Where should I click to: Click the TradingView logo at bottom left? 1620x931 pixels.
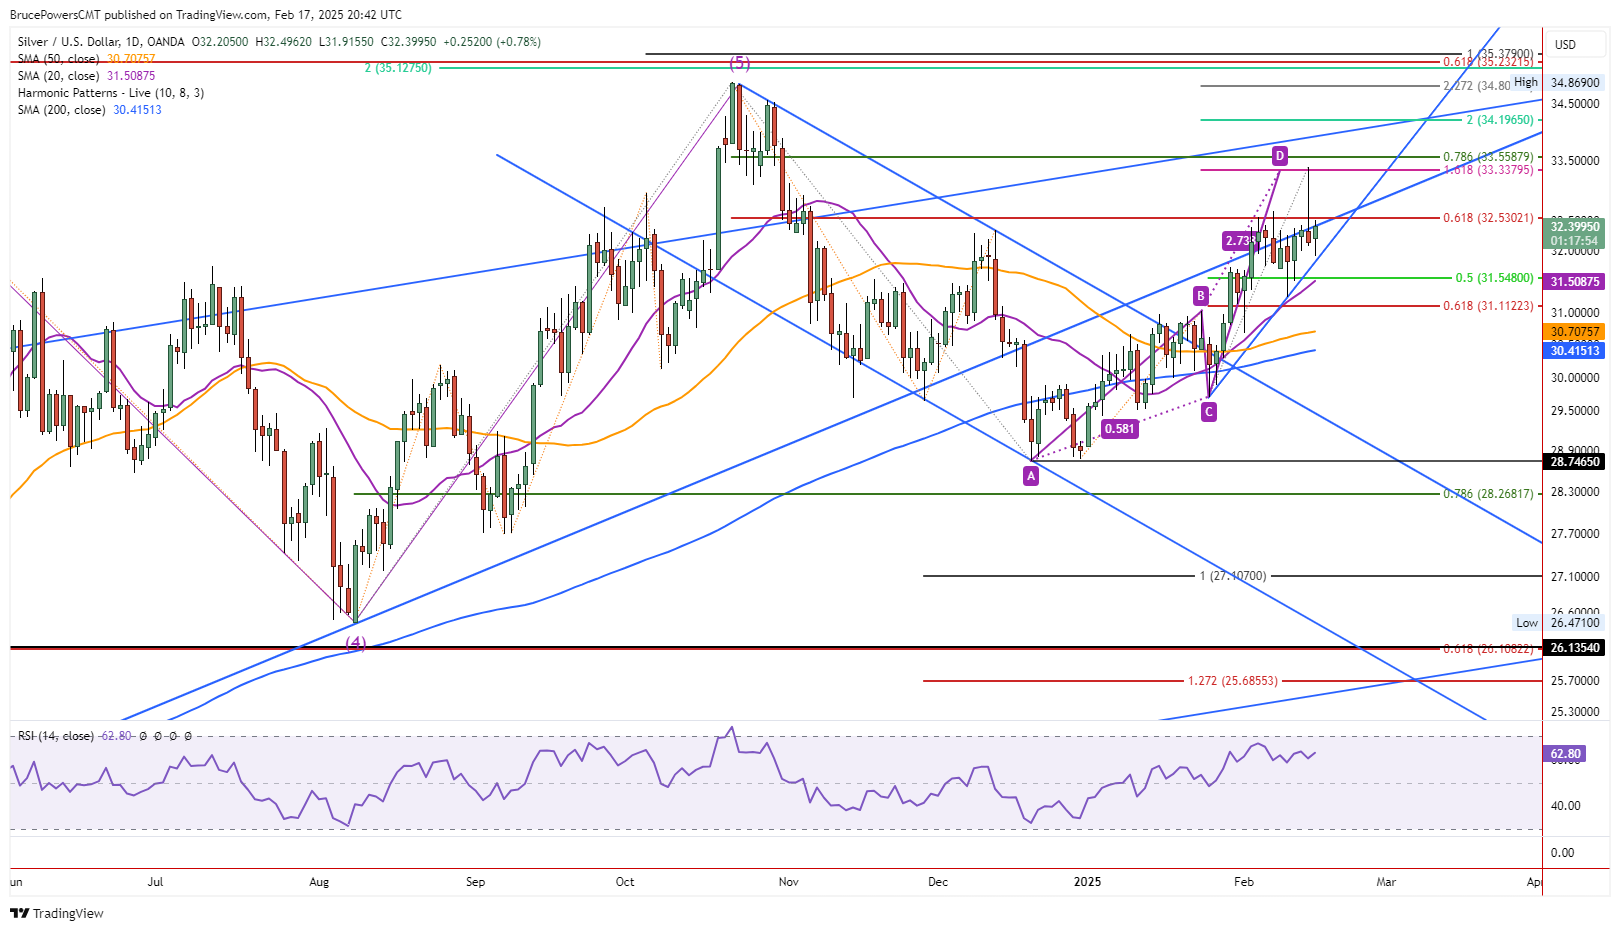(x=57, y=913)
